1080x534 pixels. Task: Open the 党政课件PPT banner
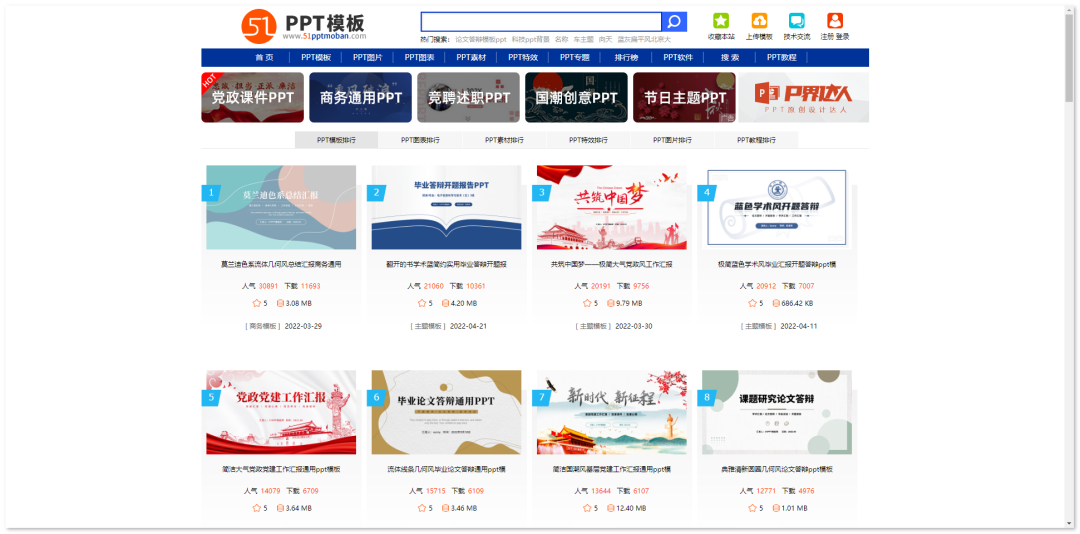coord(252,97)
